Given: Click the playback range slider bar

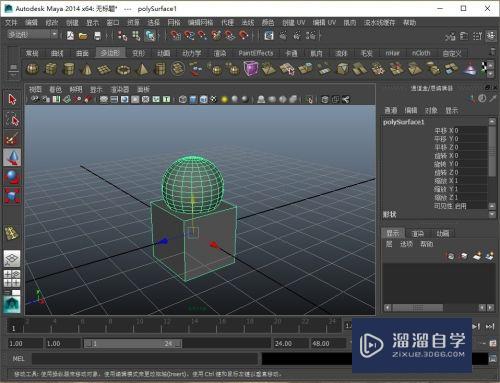Looking at the screenshot, I should tap(133, 343).
